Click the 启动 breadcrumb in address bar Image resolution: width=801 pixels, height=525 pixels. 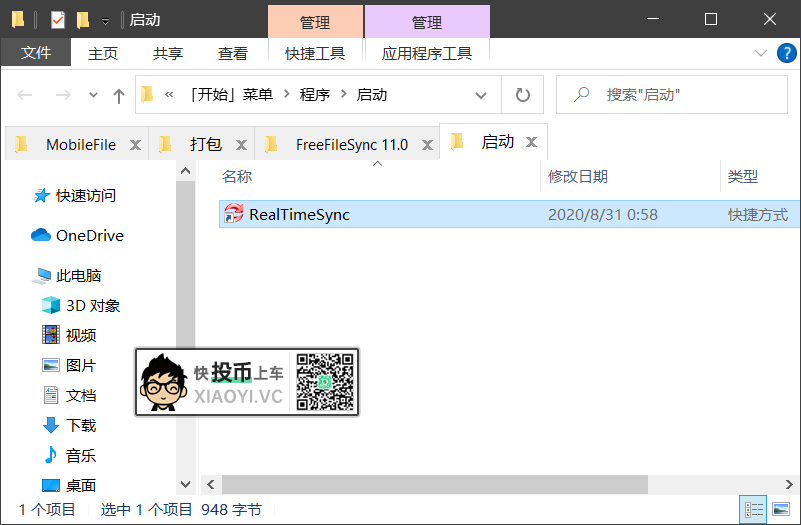[x=371, y=94]
